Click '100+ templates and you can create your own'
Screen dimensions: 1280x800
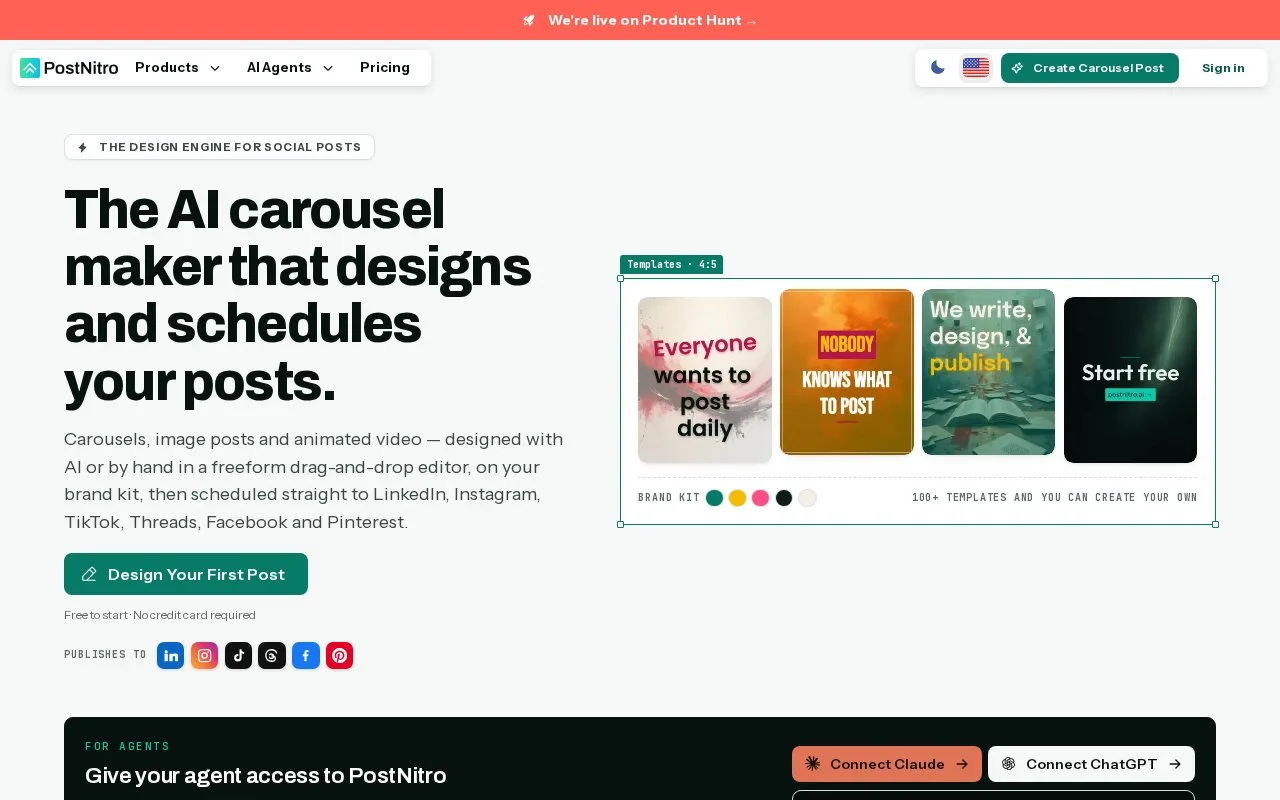1054,498
